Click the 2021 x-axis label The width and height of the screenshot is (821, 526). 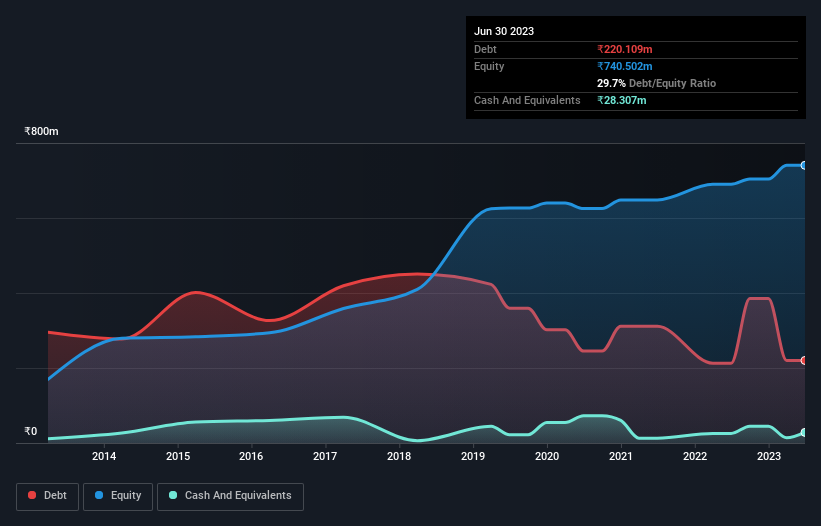click(x=621, y=456)
